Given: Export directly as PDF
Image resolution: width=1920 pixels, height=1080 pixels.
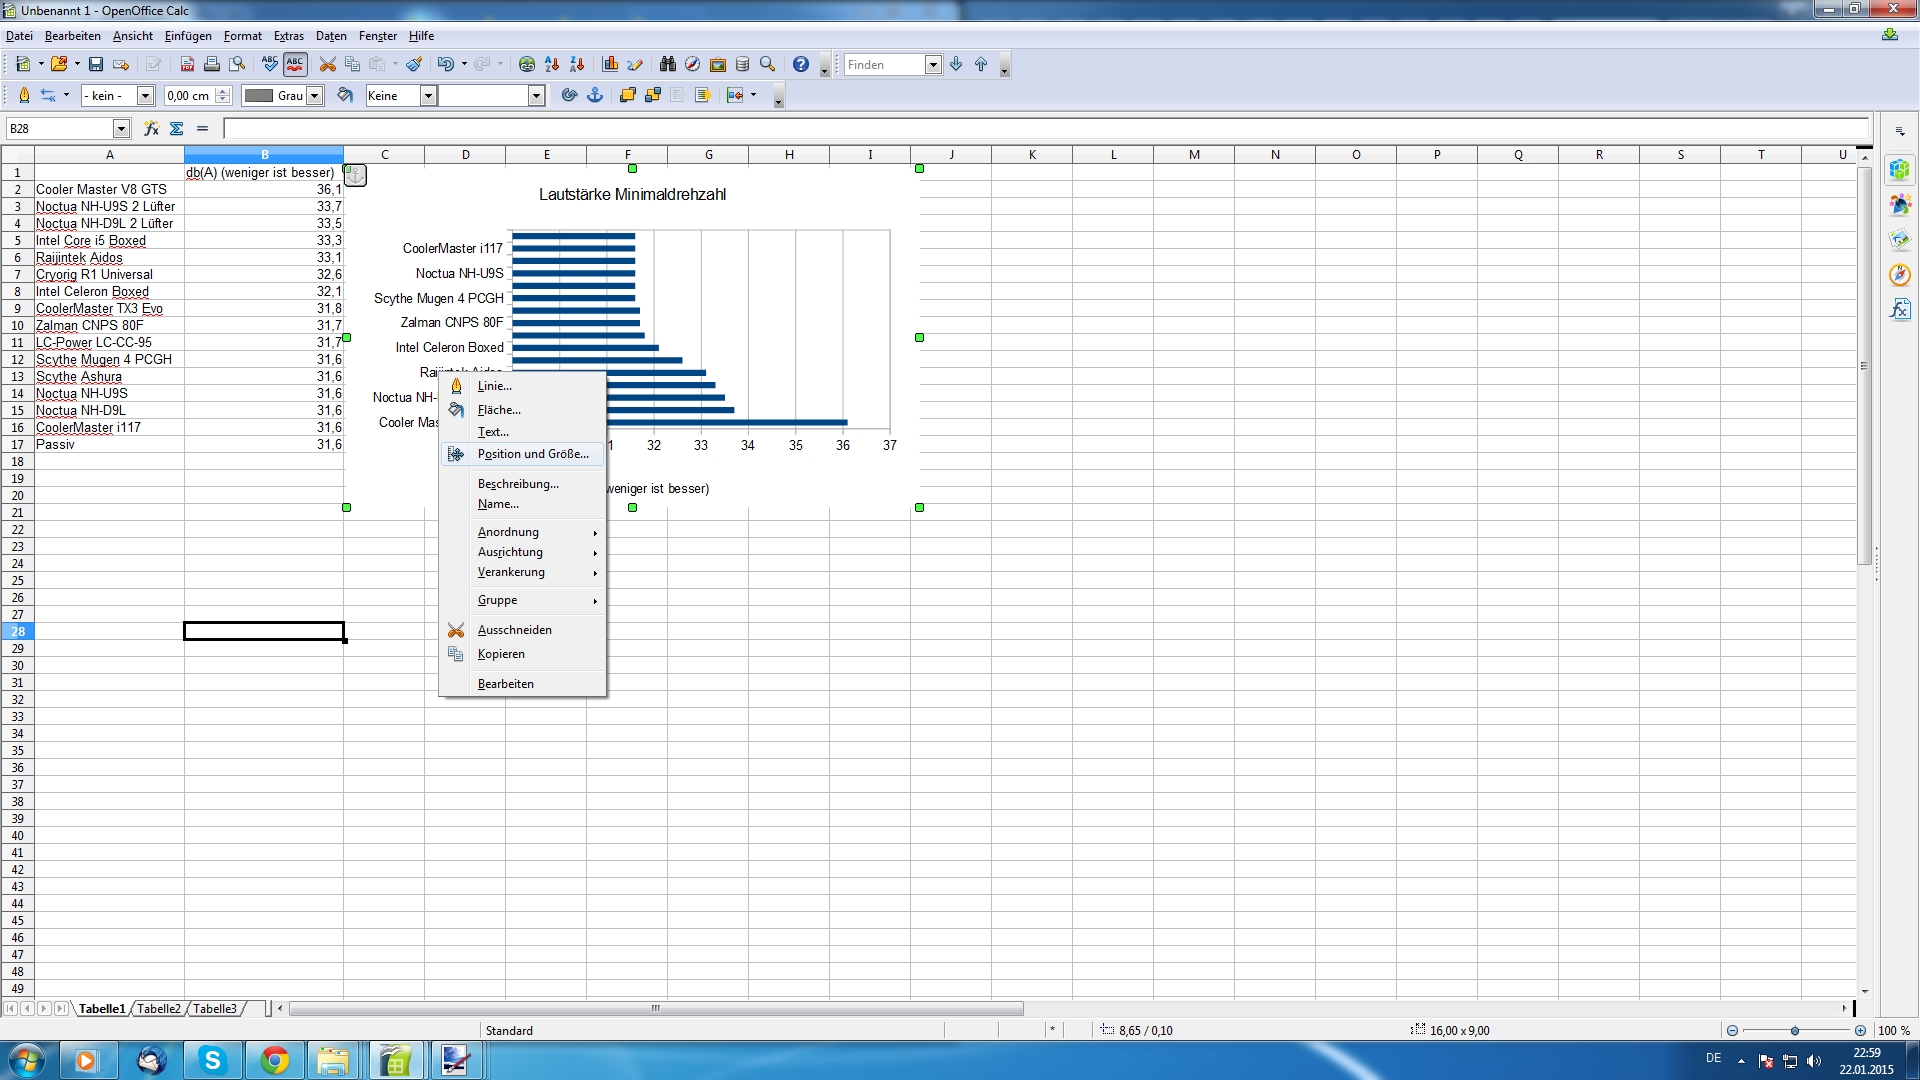Looking at the screenshot, I should (x=187, y=65).
